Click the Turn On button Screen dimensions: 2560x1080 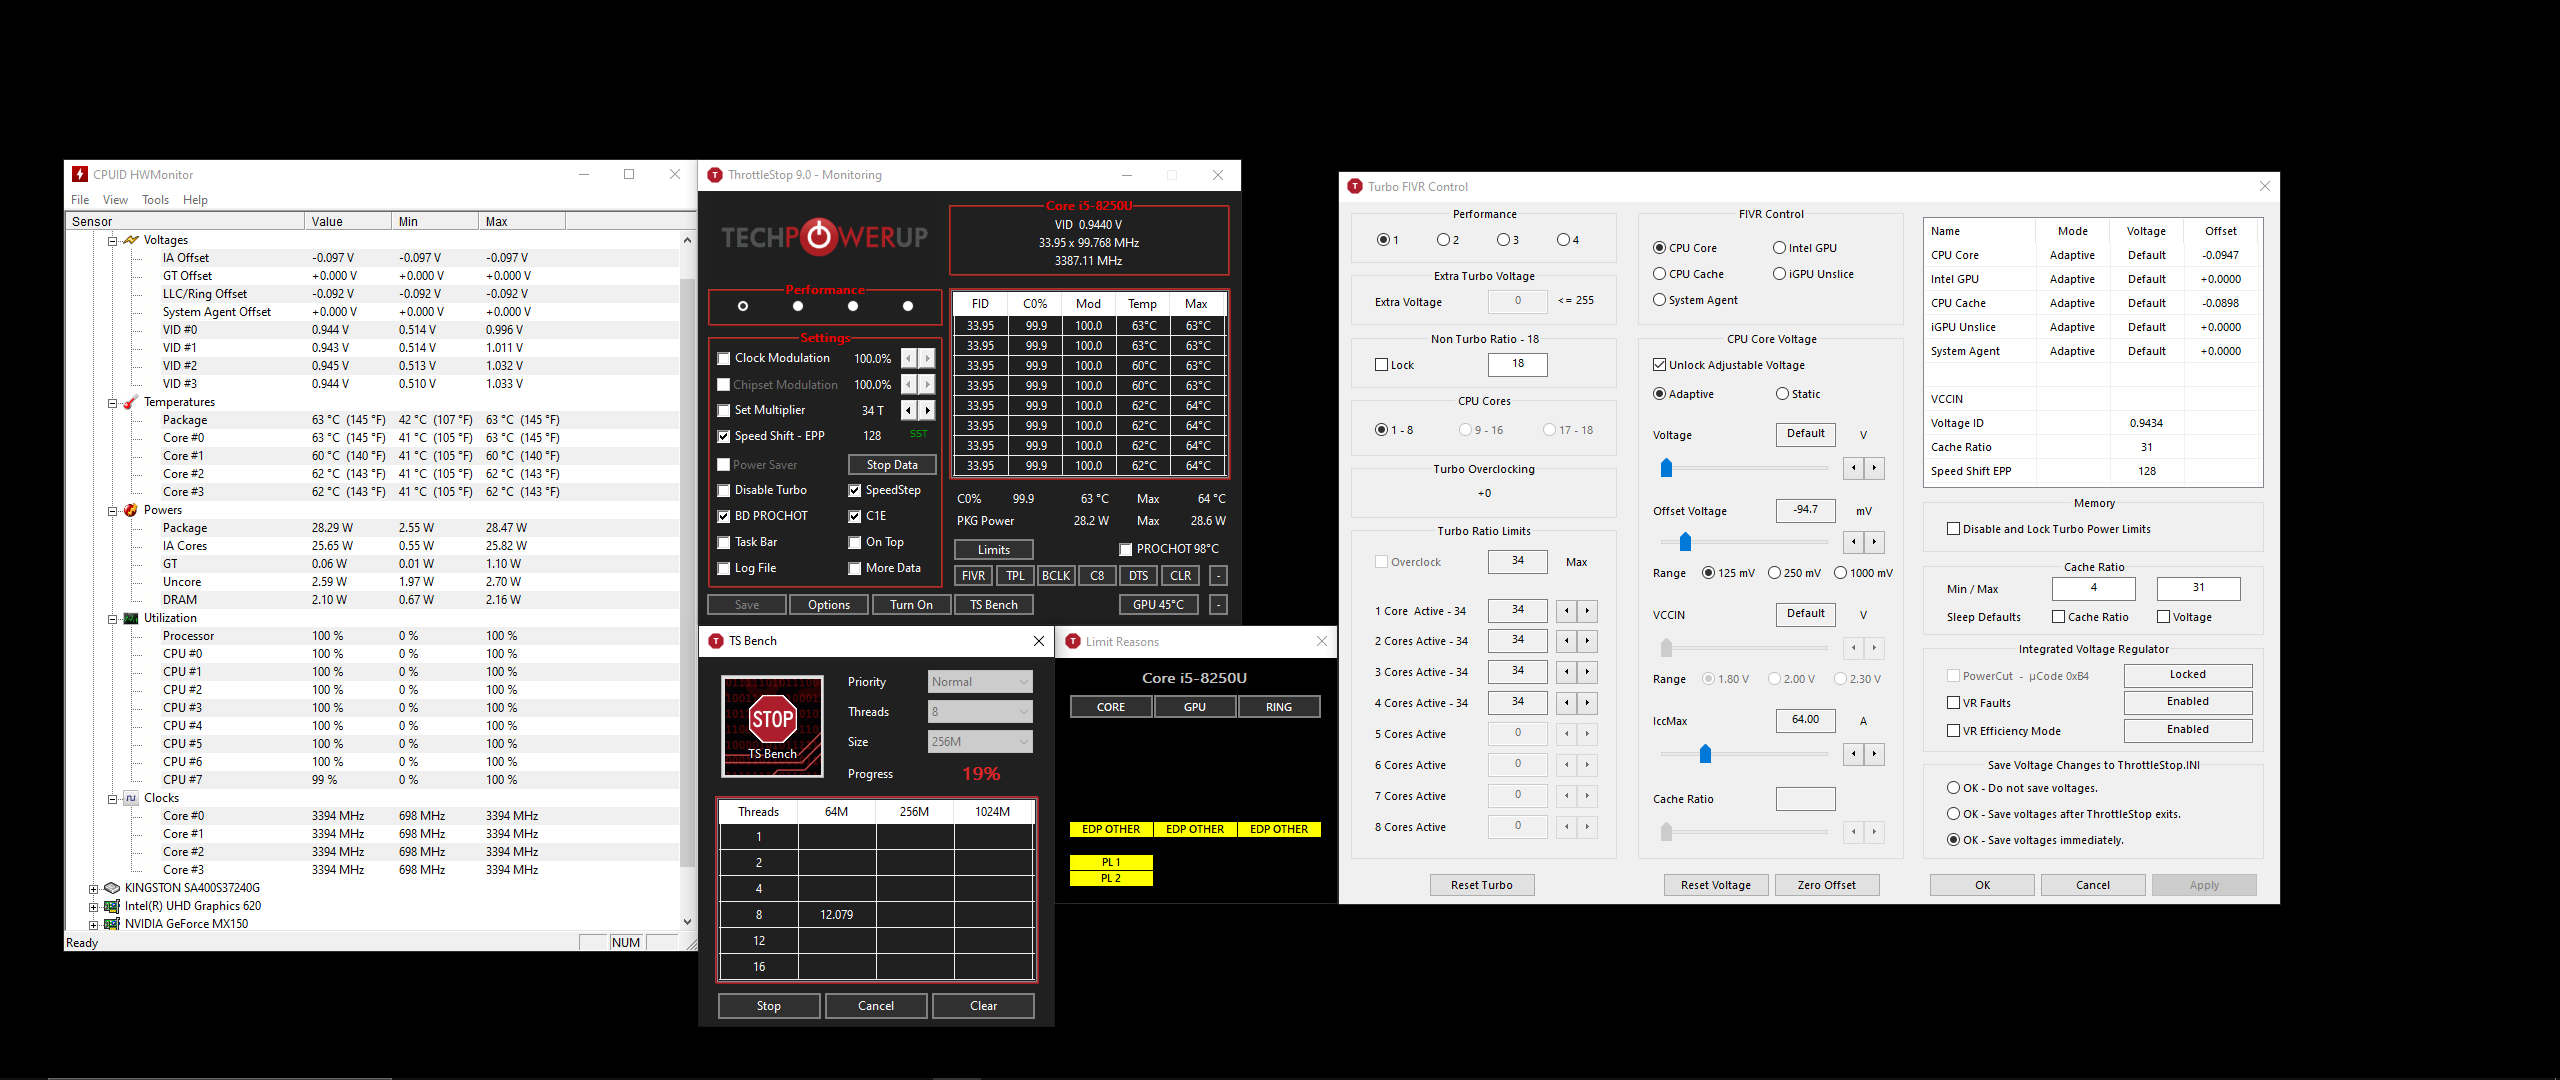click(911, 605)
